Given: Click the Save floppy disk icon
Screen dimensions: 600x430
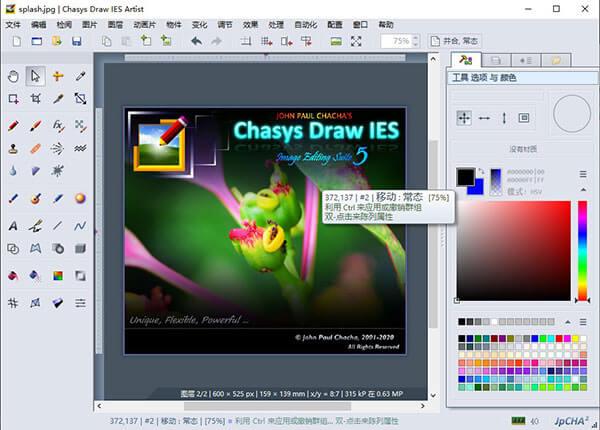Looking at the screenshot, I should 77,41.
